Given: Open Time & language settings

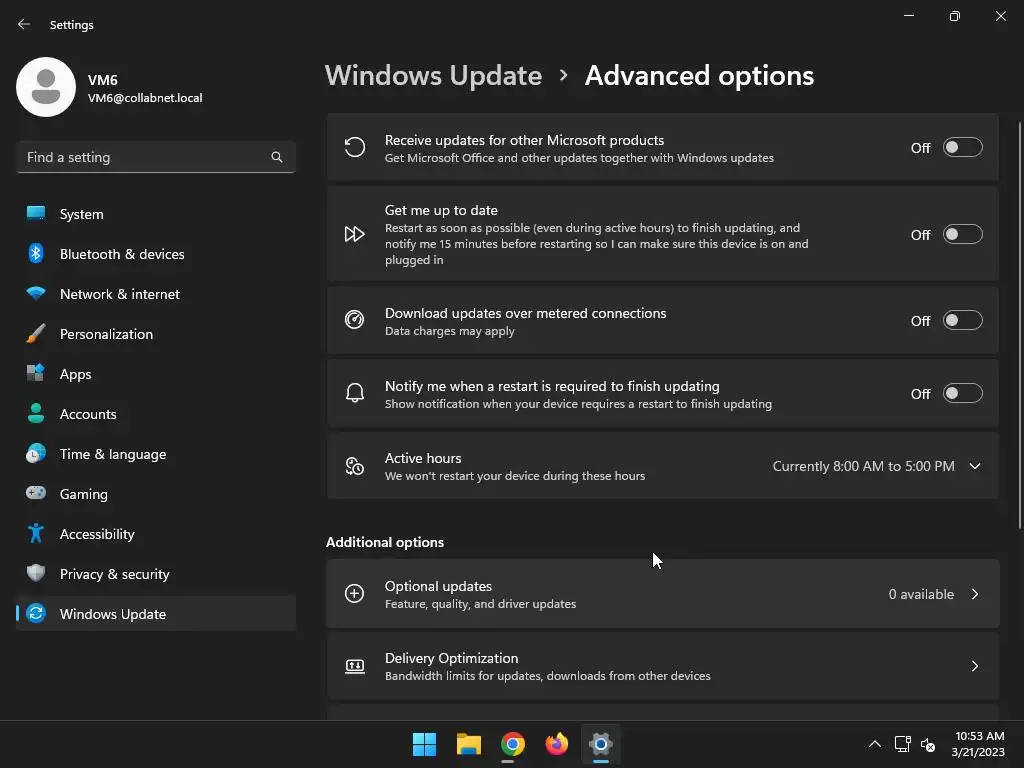Looking at the screenshot, I should click(x=155, y=454).
